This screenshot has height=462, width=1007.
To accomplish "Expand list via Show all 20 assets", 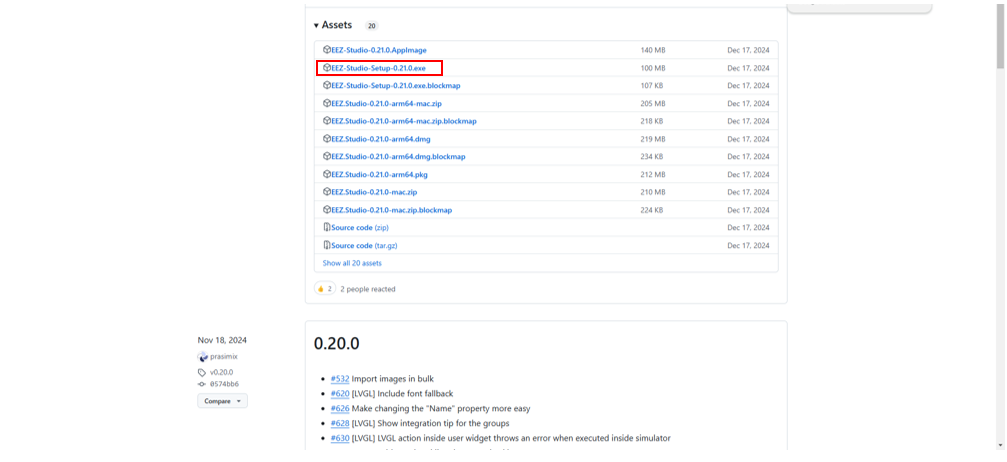I will 352,263.
